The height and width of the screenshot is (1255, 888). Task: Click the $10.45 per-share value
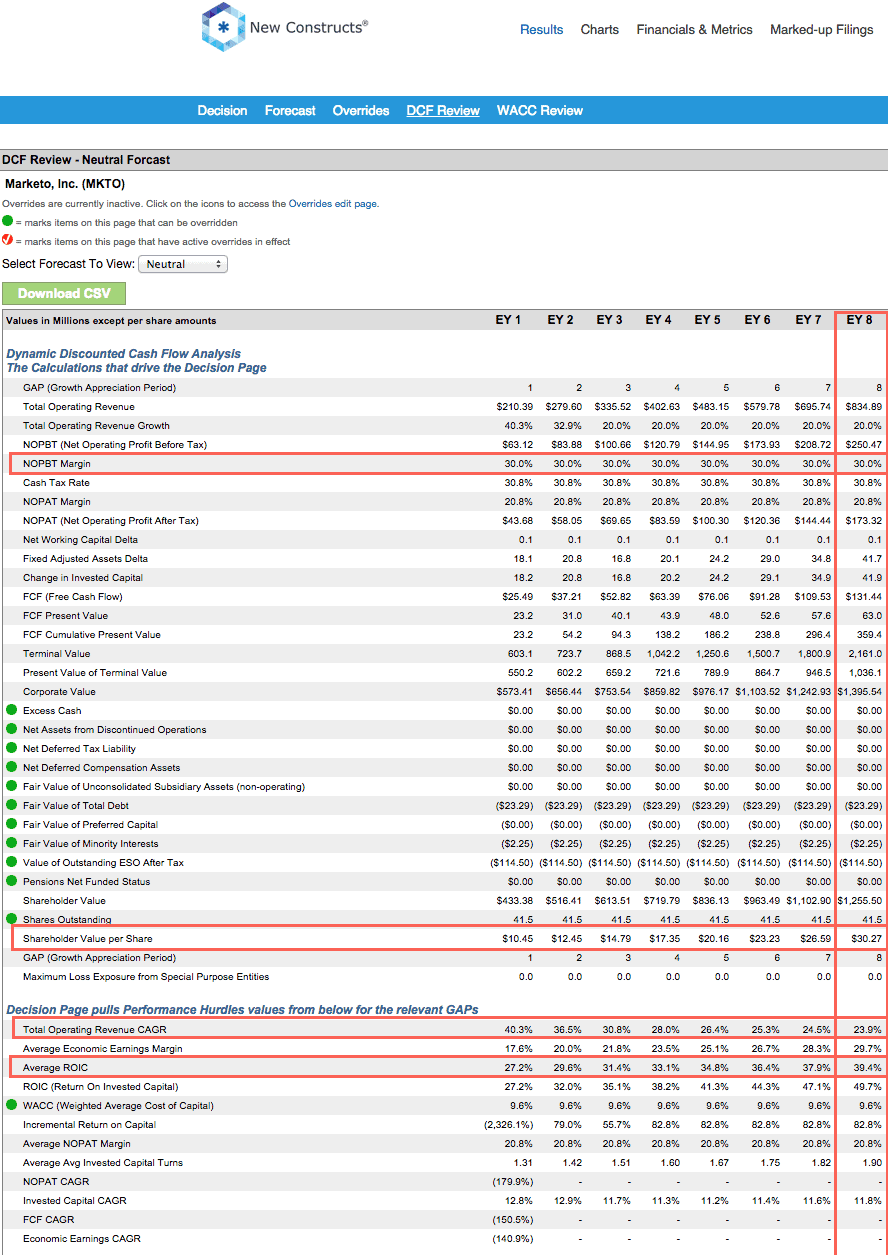pyautogui.click(x=518, y=939)
